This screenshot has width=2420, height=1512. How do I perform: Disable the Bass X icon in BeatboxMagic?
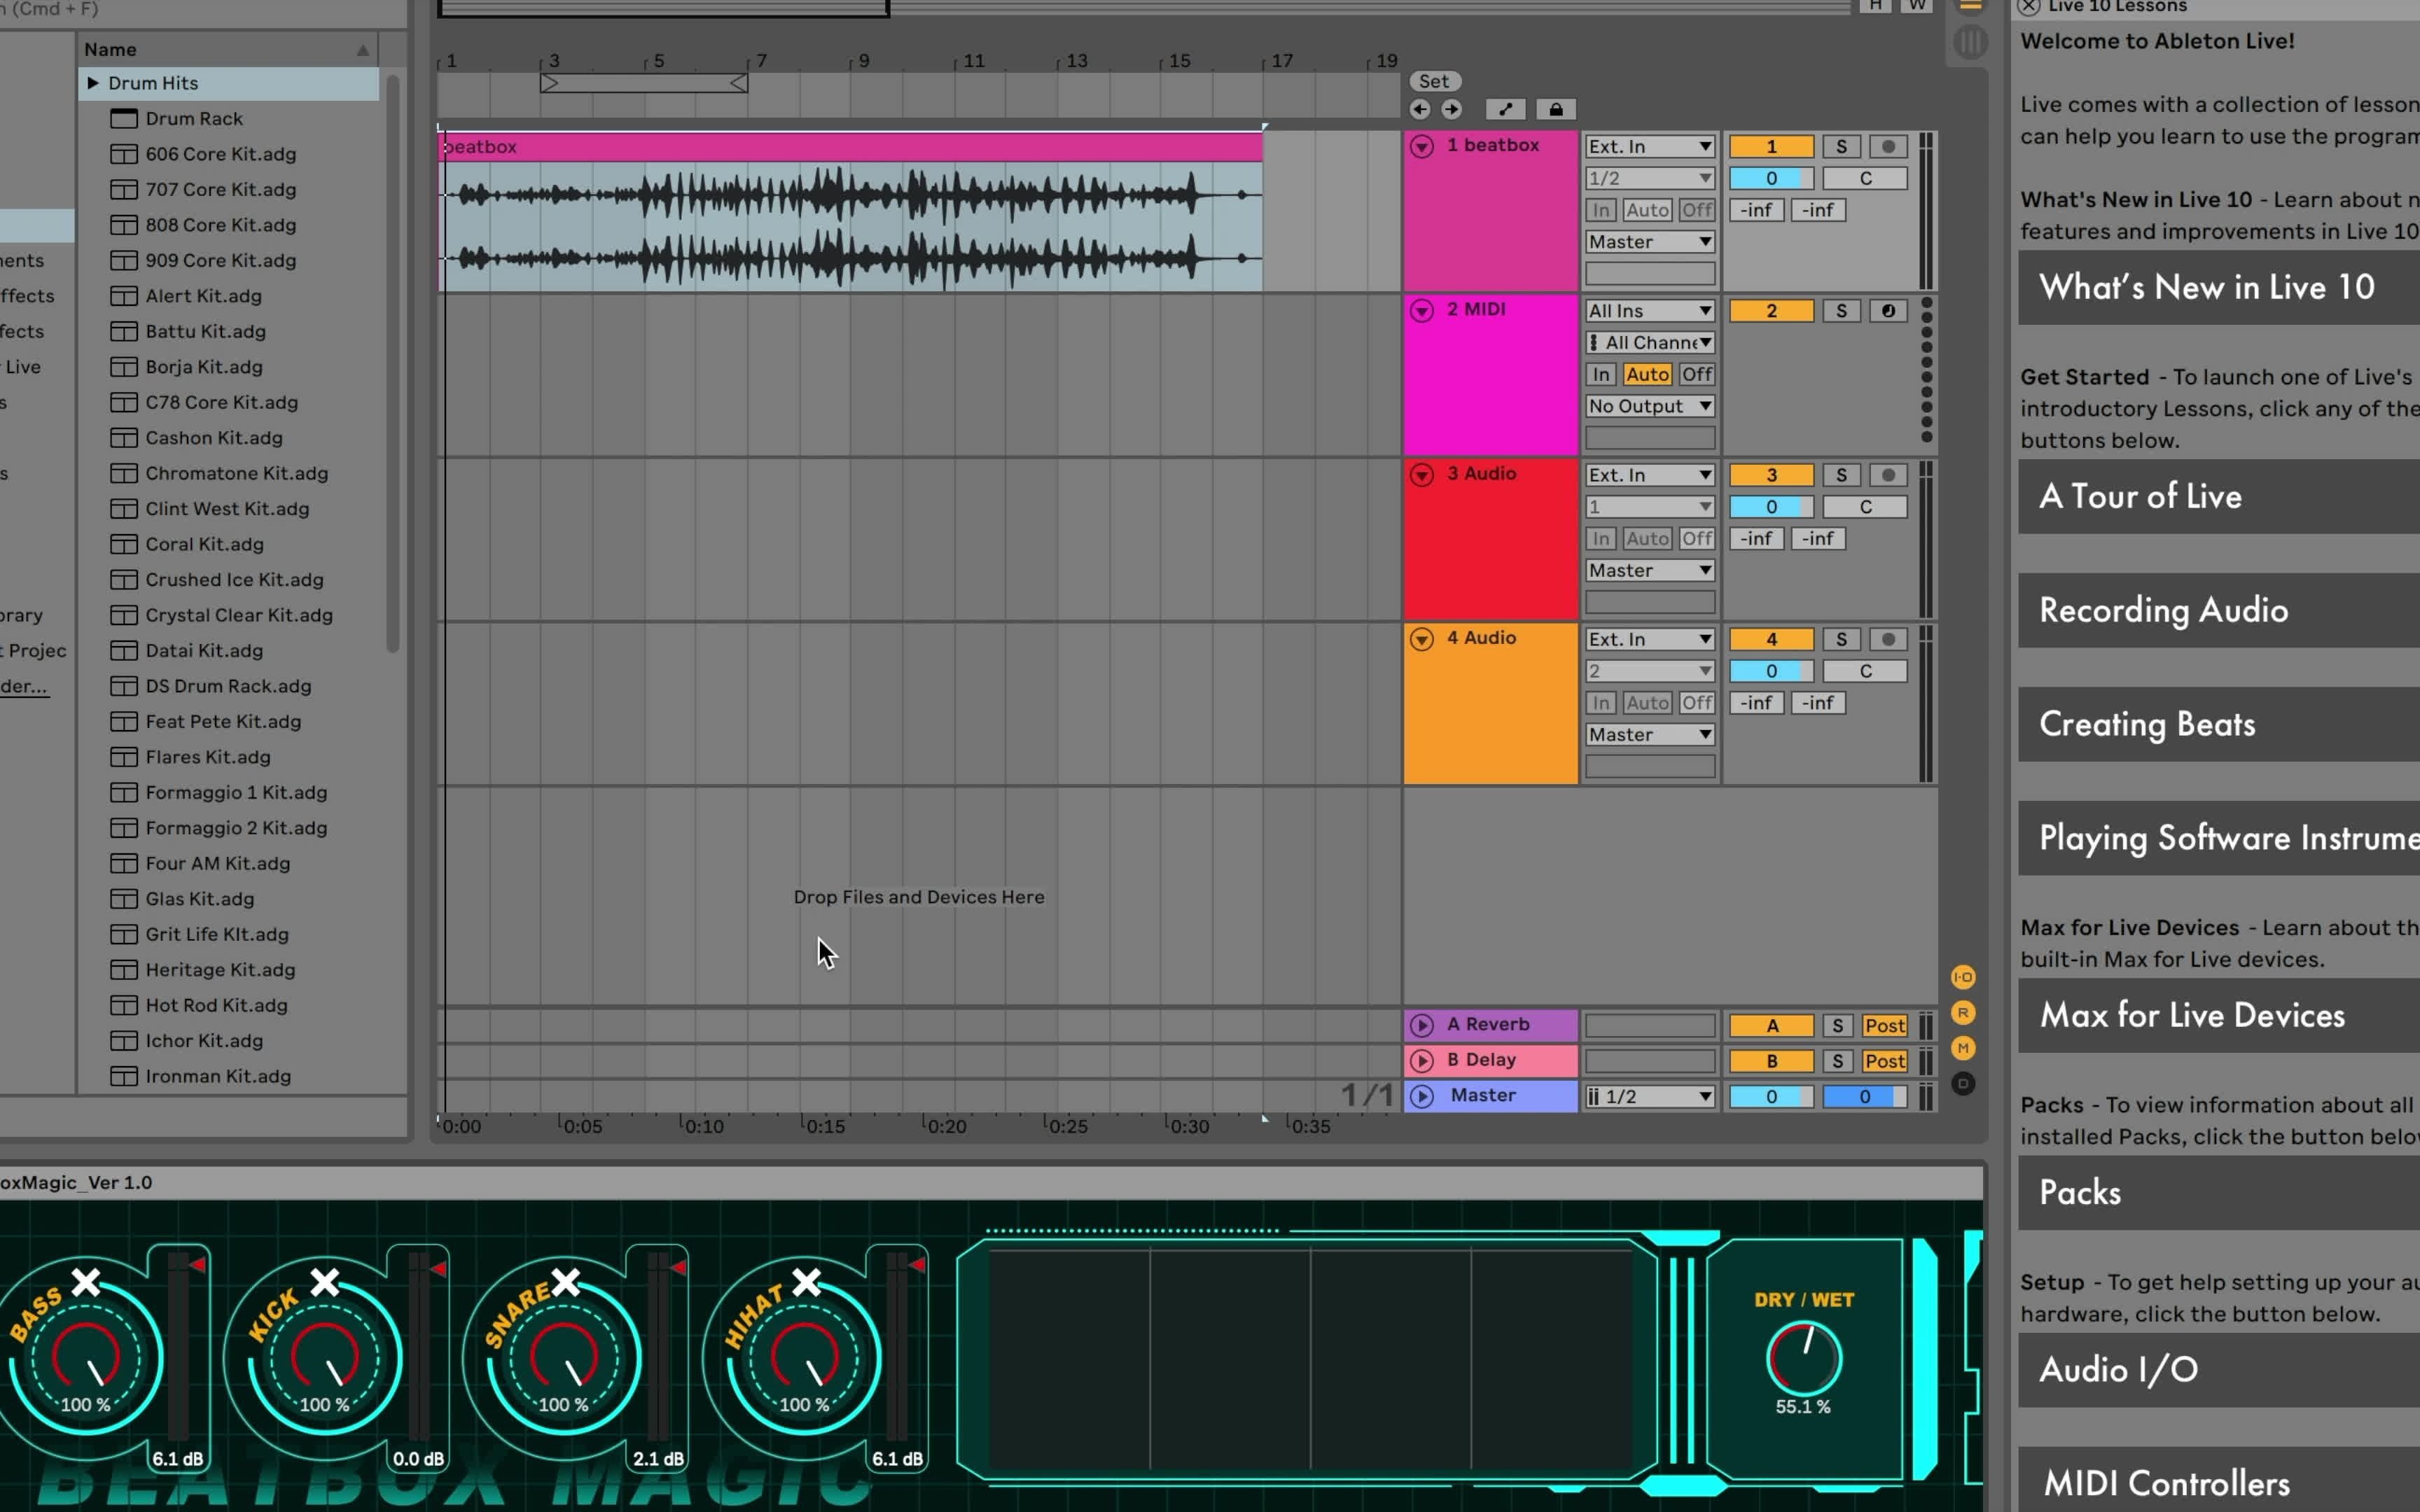(x=86, y=1281)
